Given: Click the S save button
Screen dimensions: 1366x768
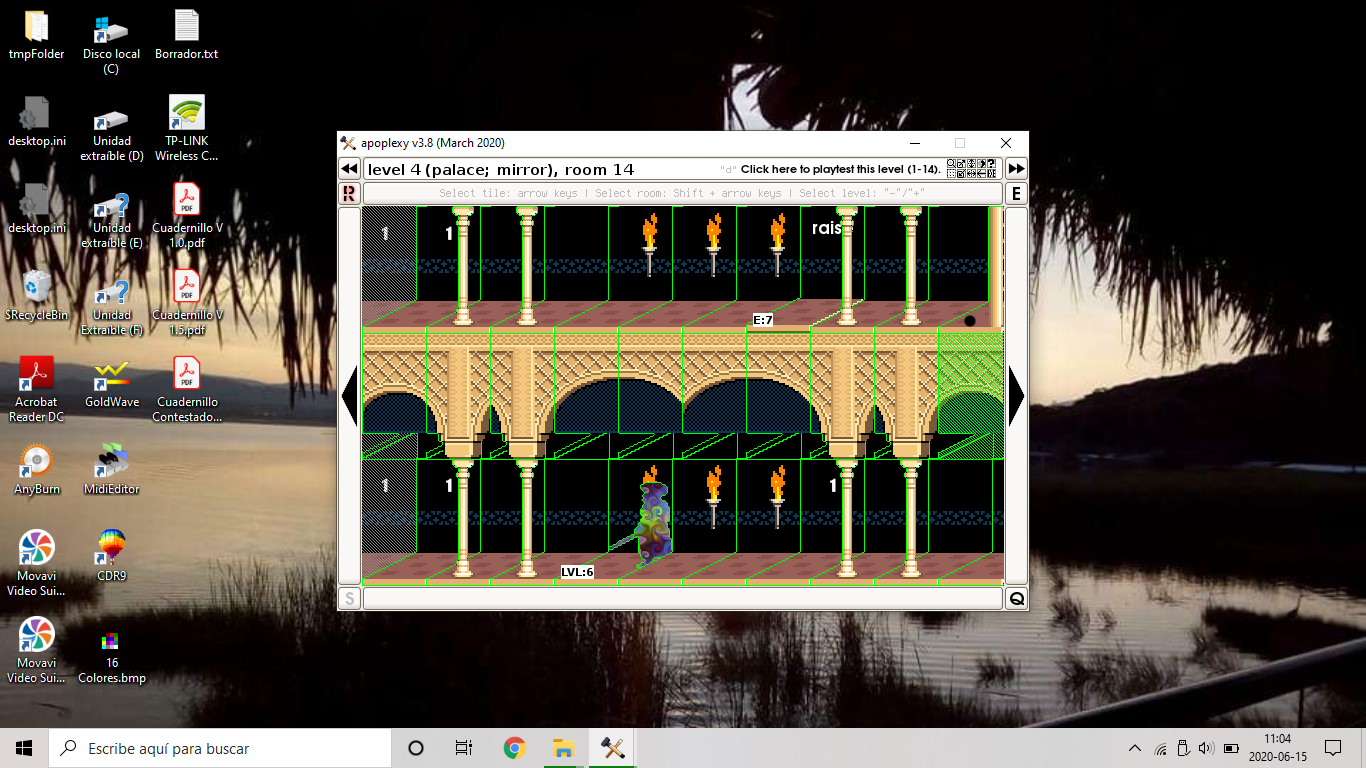Looking at the screenshot, I should click(349, 598).
